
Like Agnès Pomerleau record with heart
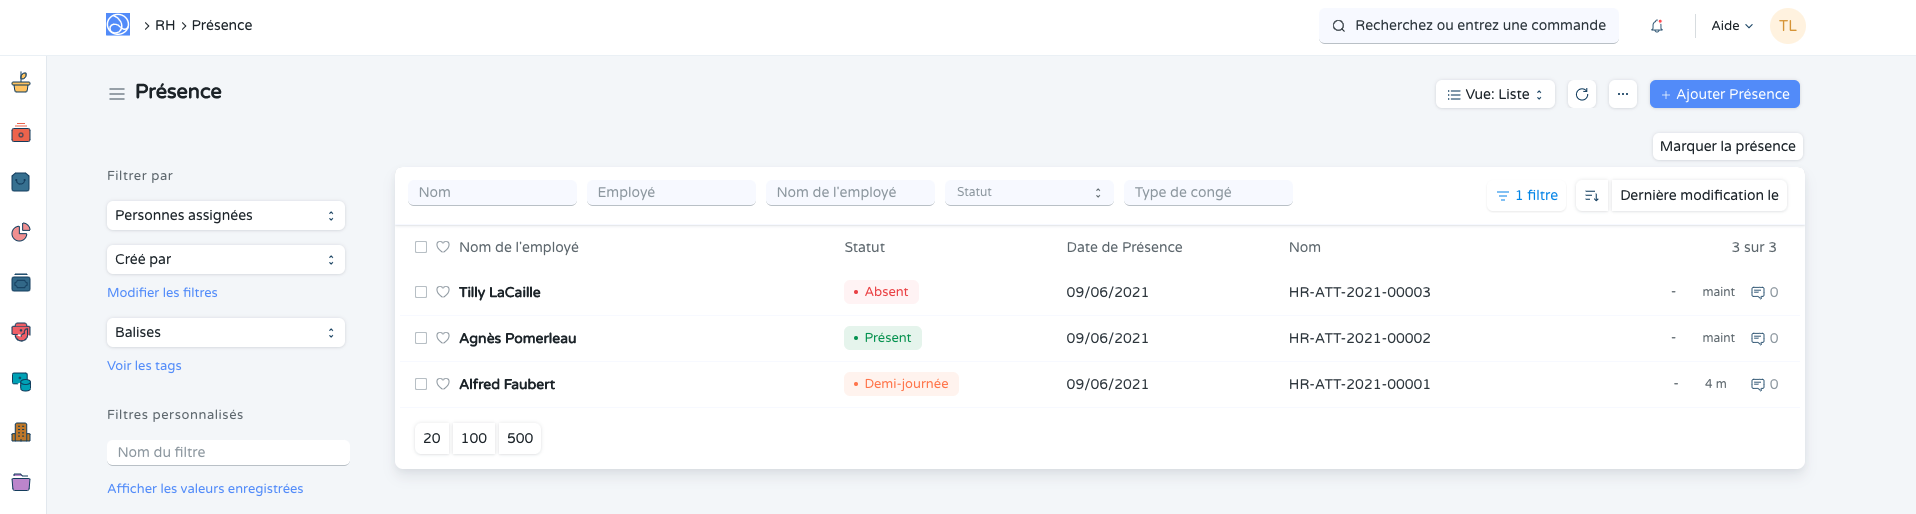(443, 338)
